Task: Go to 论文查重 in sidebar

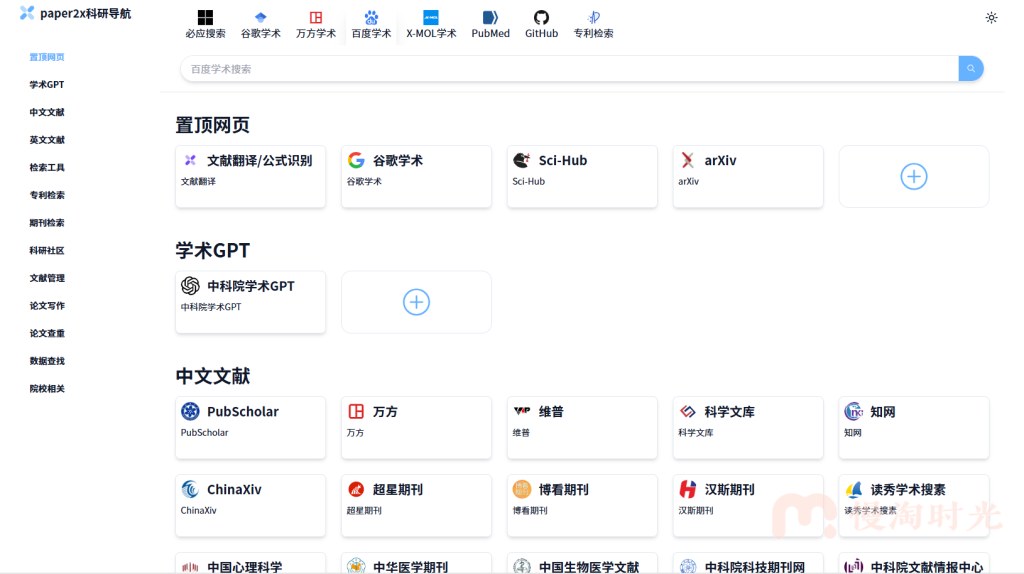Action: coord(47,334)
